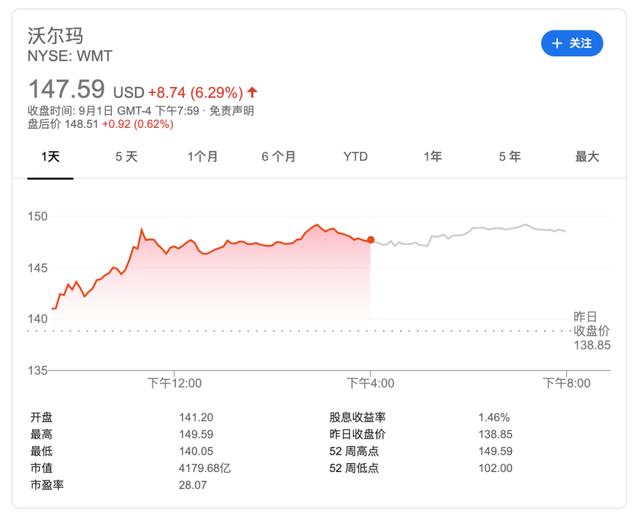Click the 下午12:00 time axis marker
Screen dimensions: 640x517
[x=174, y=383]
